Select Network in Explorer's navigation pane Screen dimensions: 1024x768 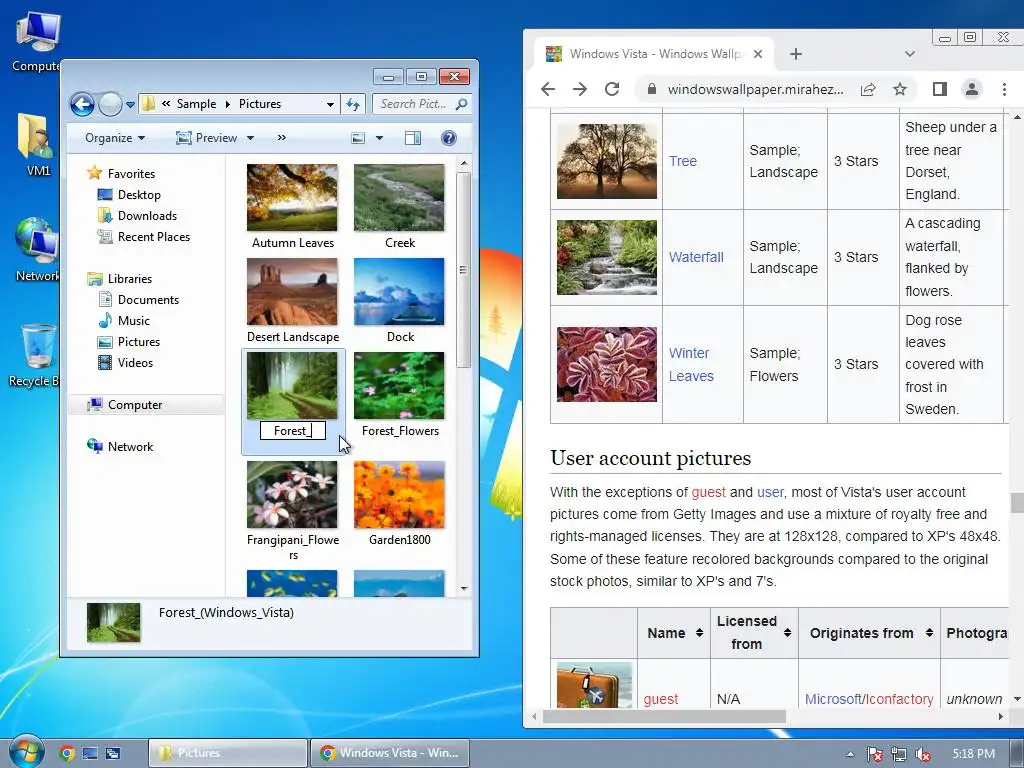point(120,447)
